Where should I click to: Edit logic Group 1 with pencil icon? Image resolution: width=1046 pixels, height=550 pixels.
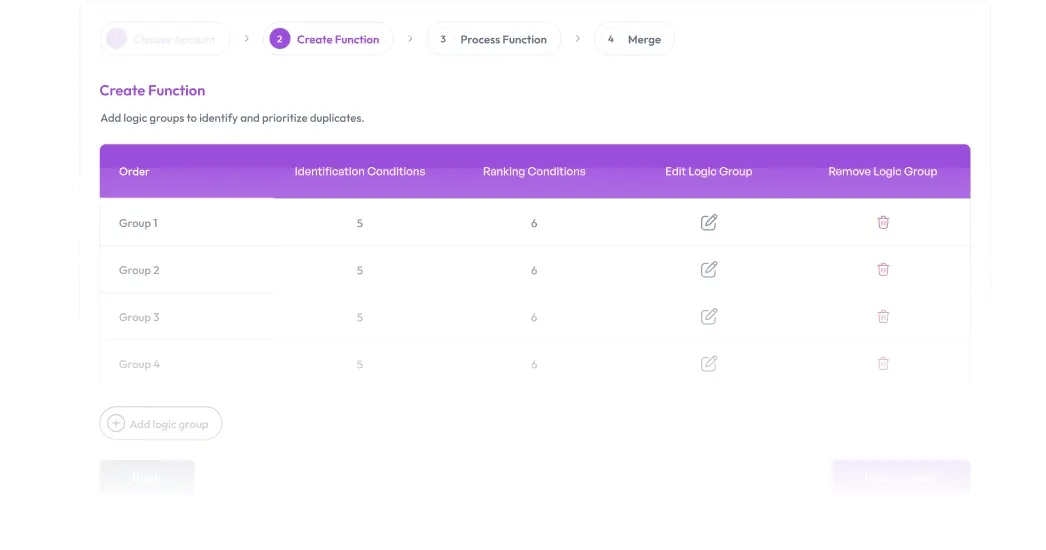point(708,222)
